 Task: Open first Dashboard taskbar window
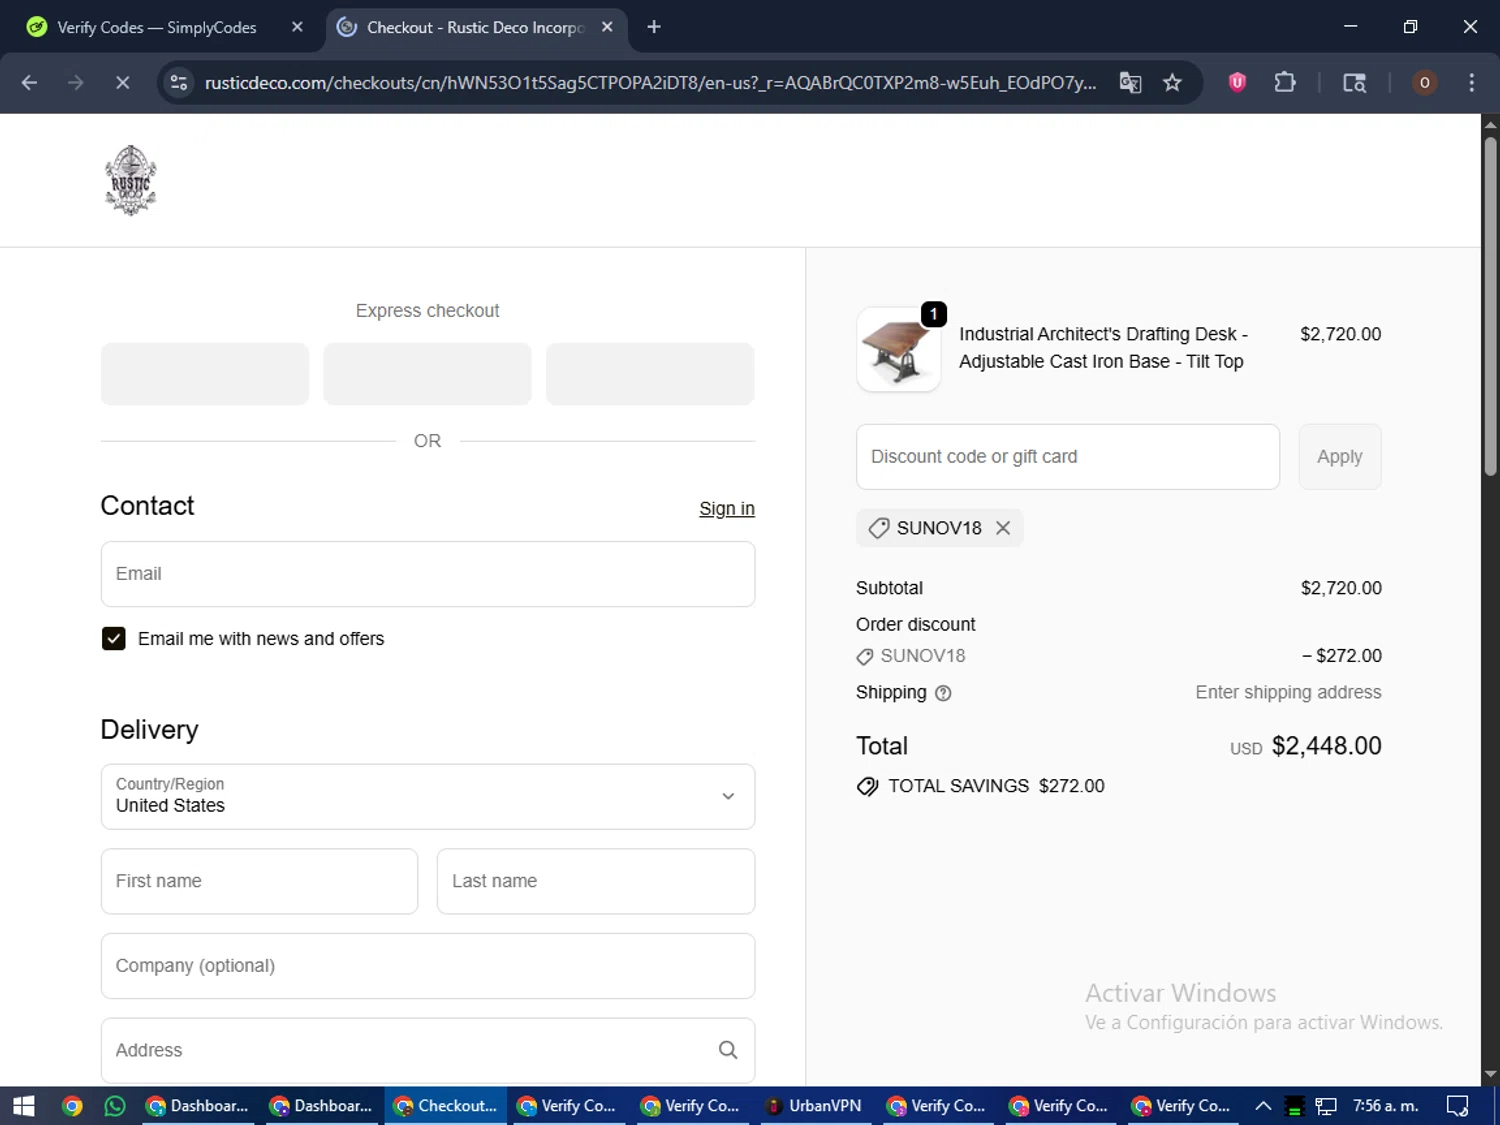pos(198,1106)
